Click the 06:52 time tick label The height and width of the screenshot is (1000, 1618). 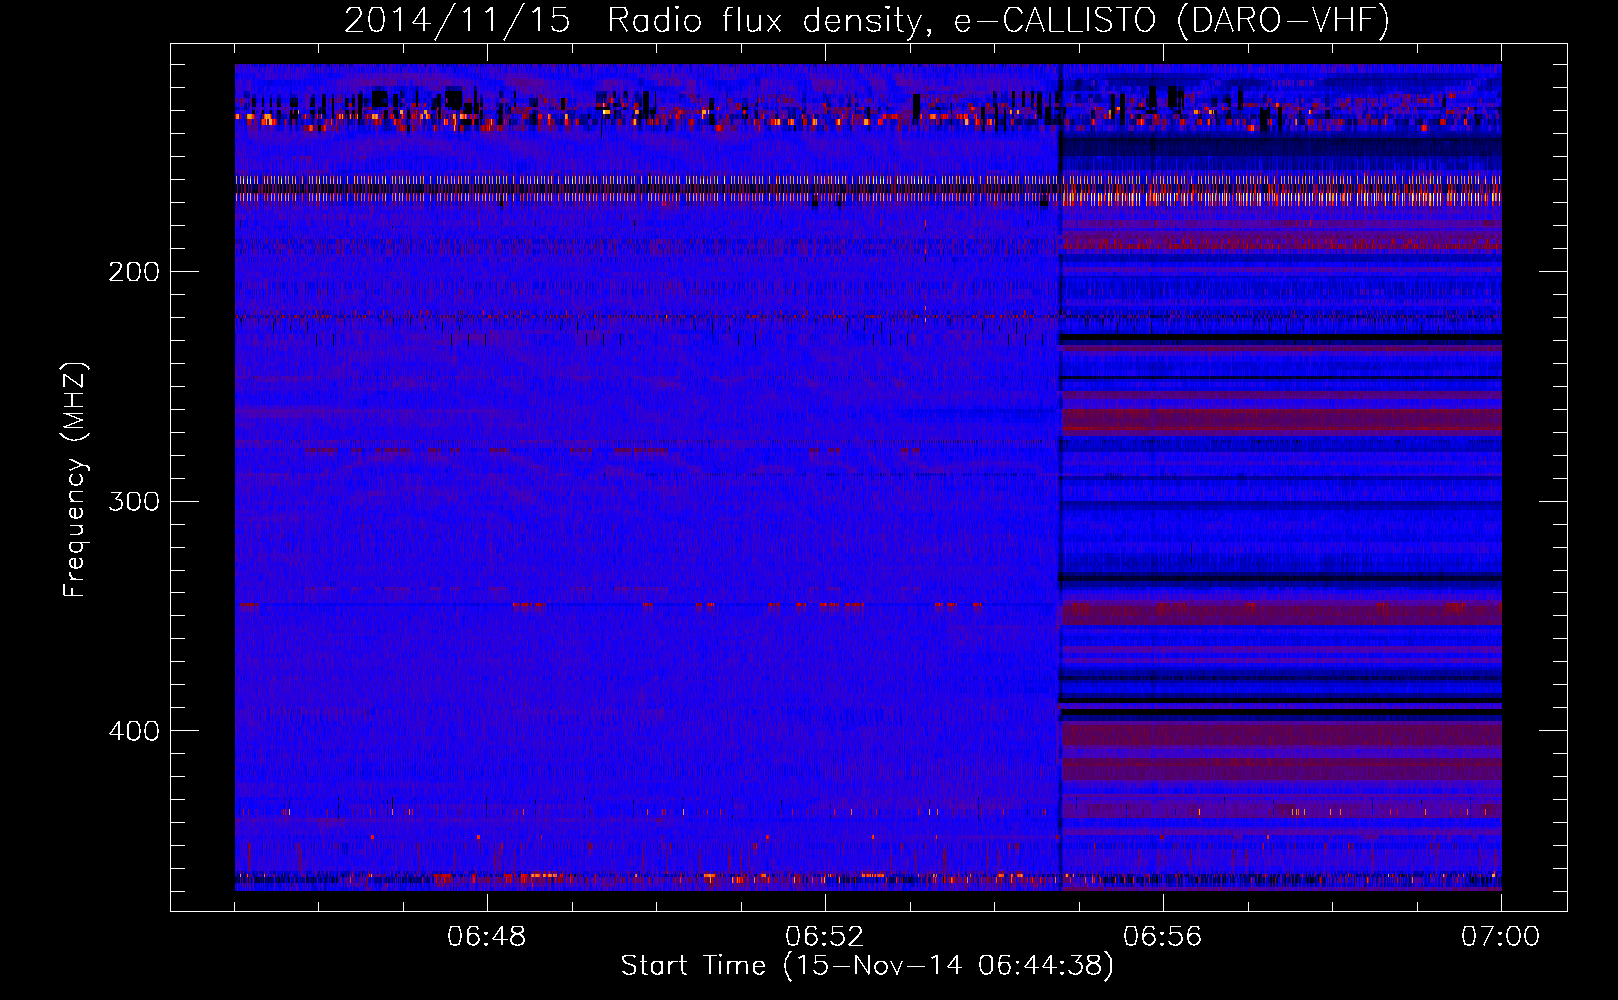[825, 937]
